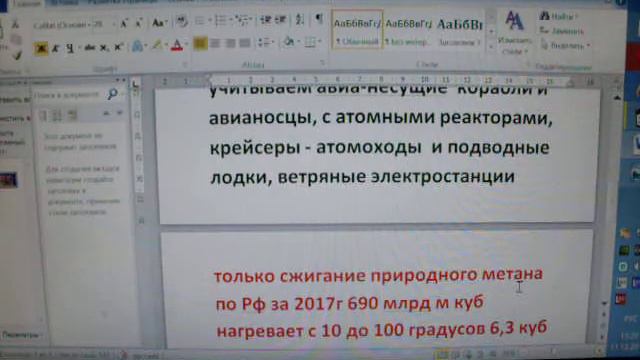Apply paragraph Shading paint bucket color

tap(289, 42)
